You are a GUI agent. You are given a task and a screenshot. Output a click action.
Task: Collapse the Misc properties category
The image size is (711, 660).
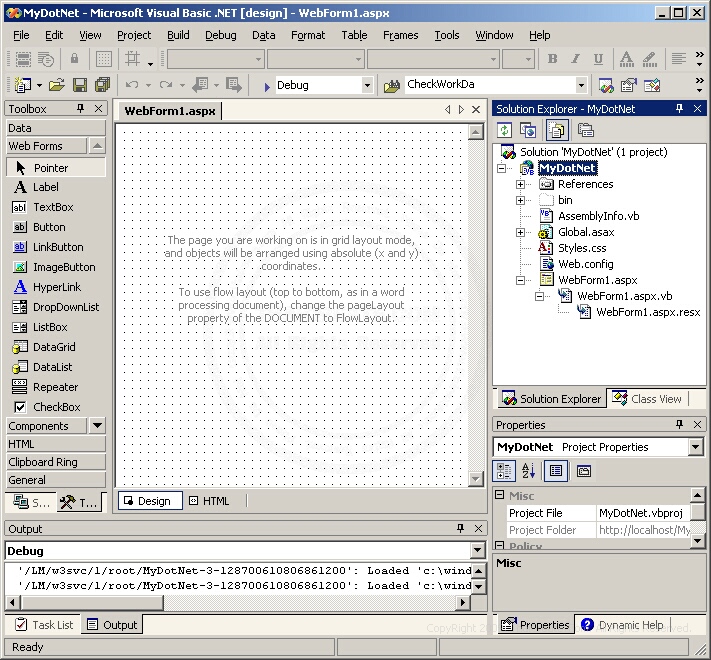(499, 495)
